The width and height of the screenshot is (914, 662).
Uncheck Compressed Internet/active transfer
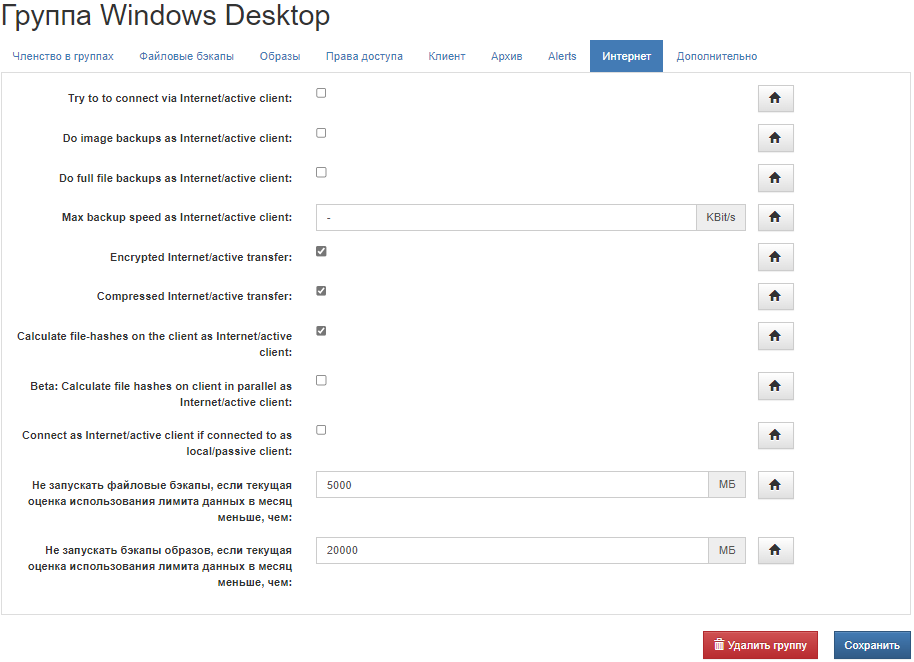click(321, 291)
